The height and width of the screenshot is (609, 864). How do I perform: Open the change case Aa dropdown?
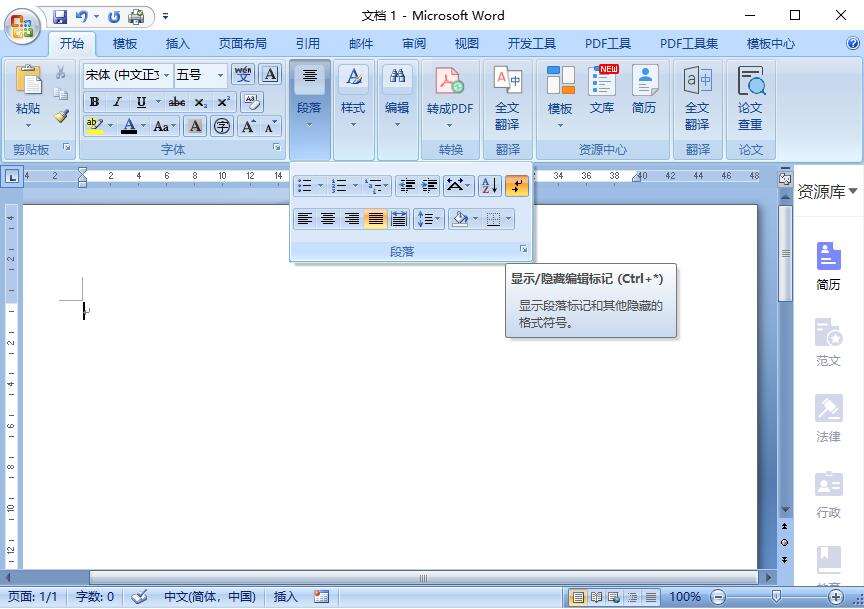[x=164, y=126]
